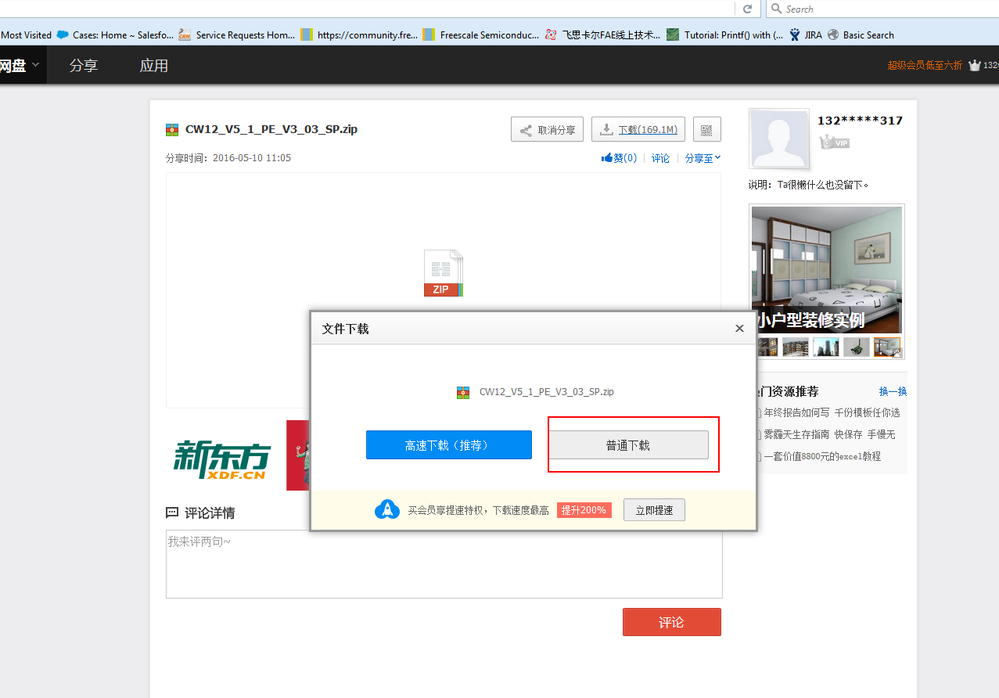Click the archive icon beside the page file title
This screenshot has width=999, height=698.
(172, 129)
